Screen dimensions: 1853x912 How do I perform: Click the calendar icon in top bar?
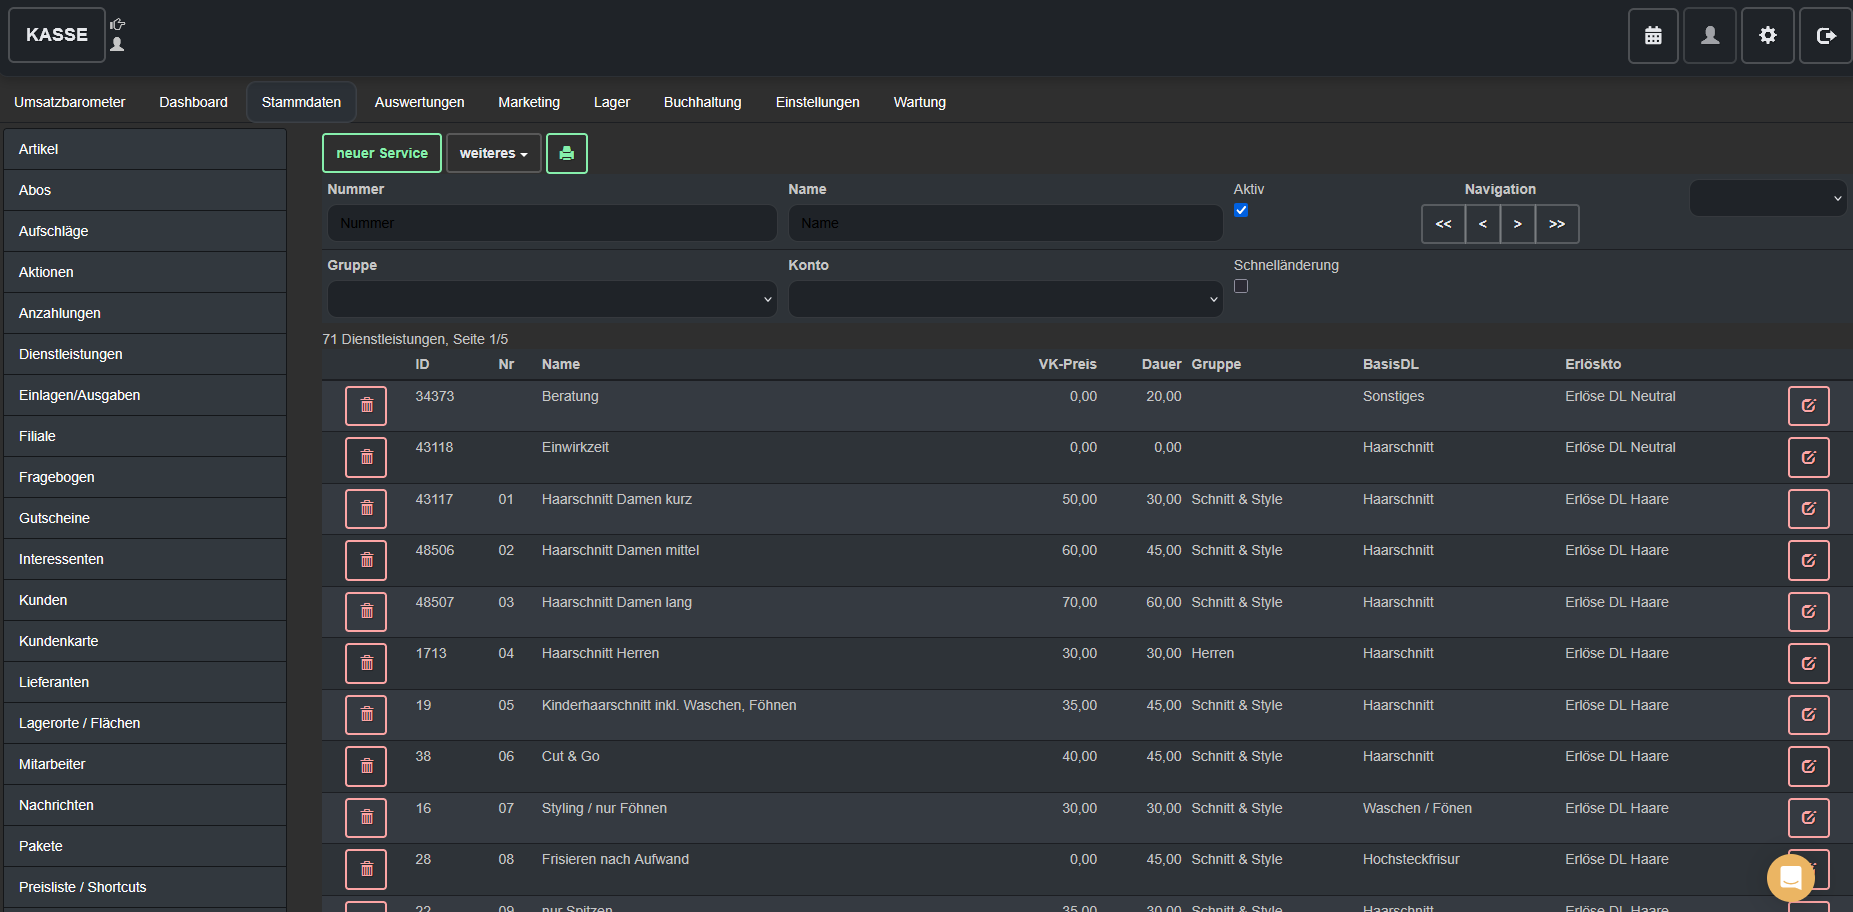(x=1653, y=36)
